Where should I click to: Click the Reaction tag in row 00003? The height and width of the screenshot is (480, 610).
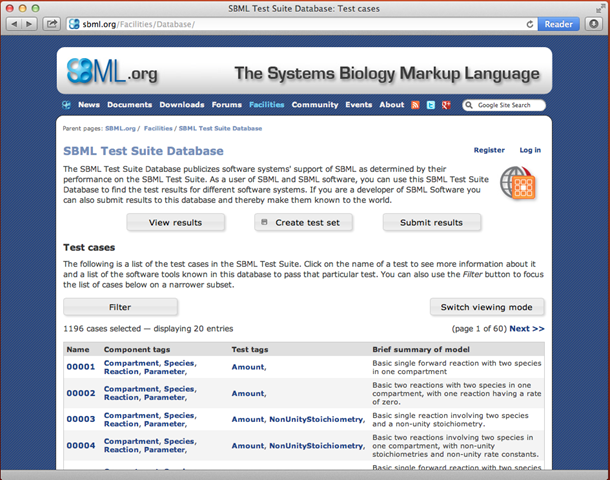pos(121,424)
